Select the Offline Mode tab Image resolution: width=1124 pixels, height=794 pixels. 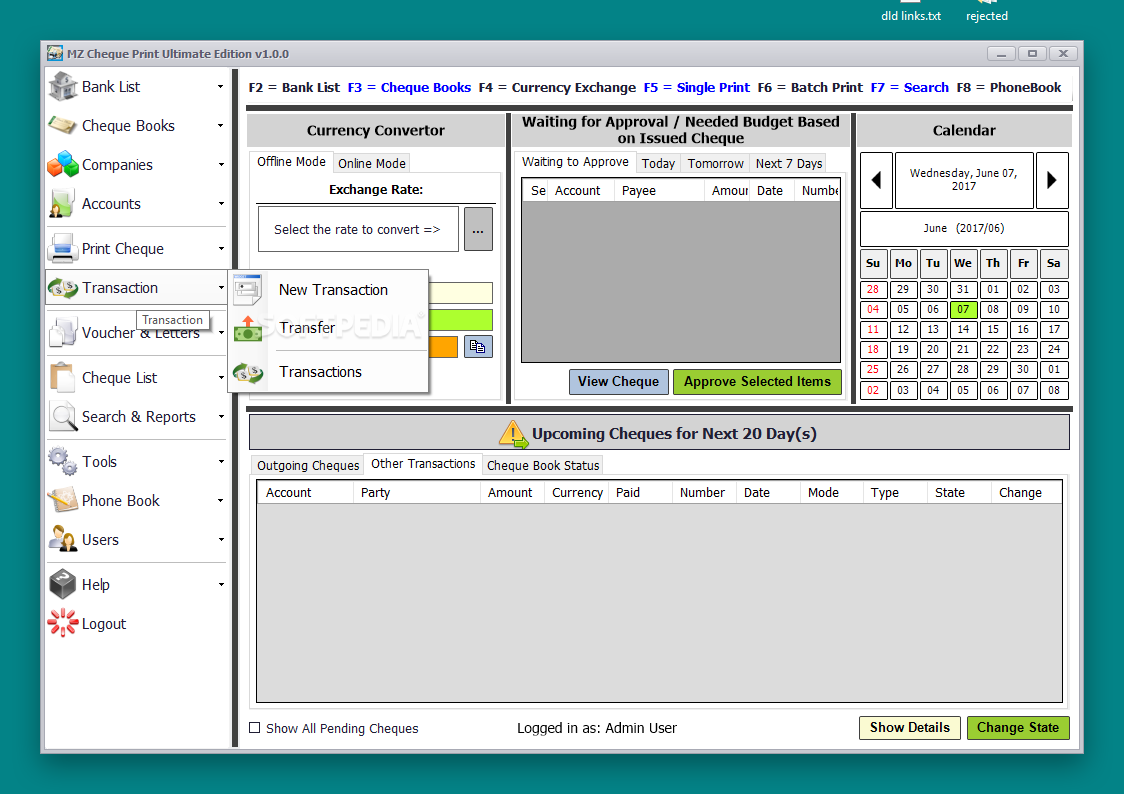click(x=291, y=162)
